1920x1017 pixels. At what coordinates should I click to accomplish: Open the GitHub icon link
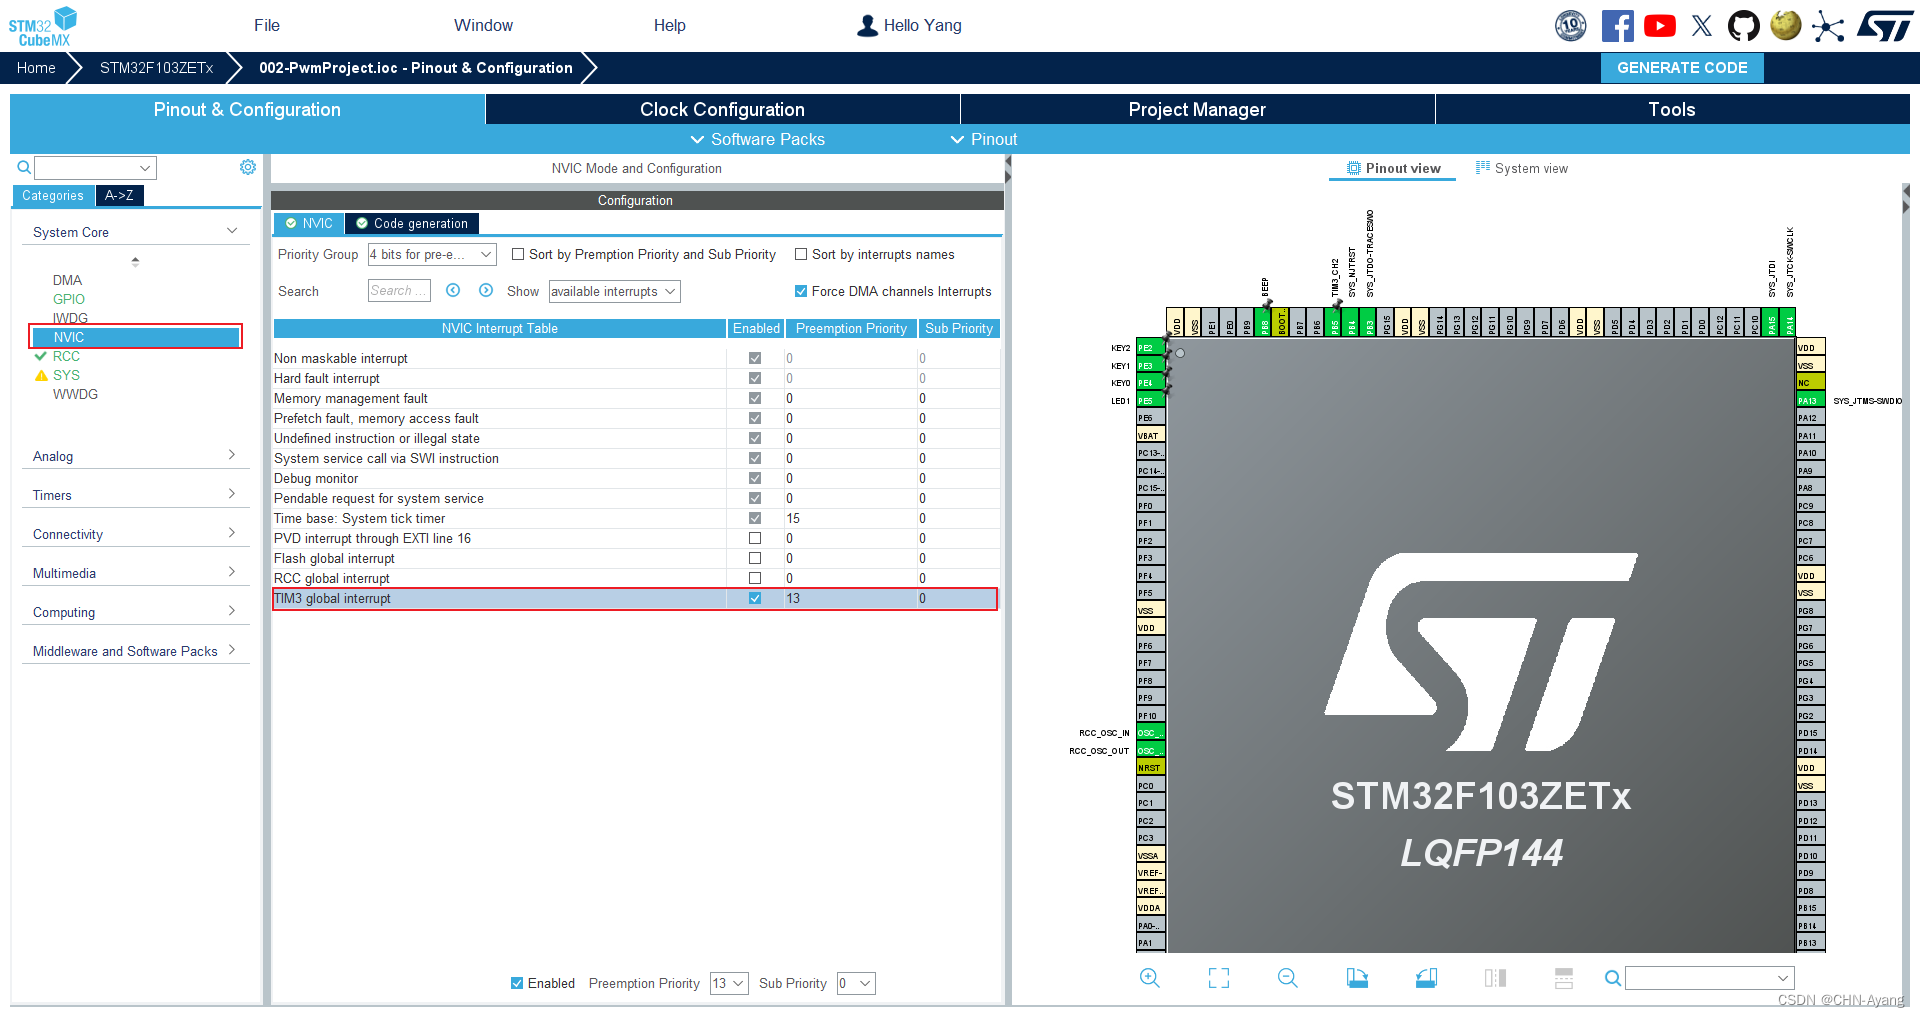pos(1744,26)
